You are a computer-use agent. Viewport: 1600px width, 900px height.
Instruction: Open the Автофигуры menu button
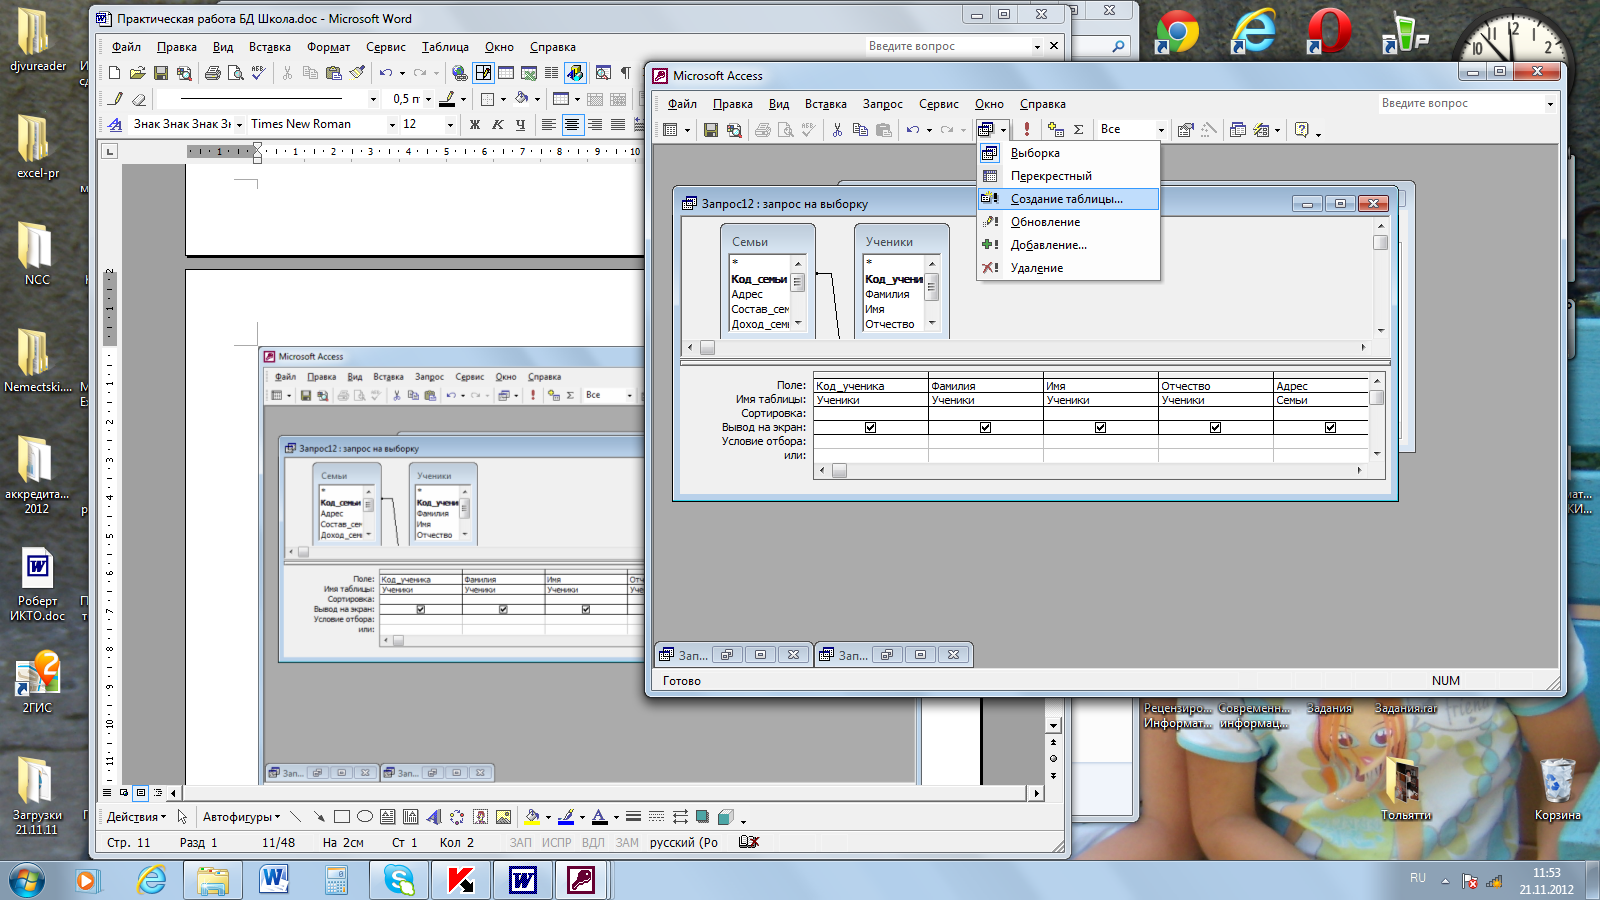[x=241, y=817]
